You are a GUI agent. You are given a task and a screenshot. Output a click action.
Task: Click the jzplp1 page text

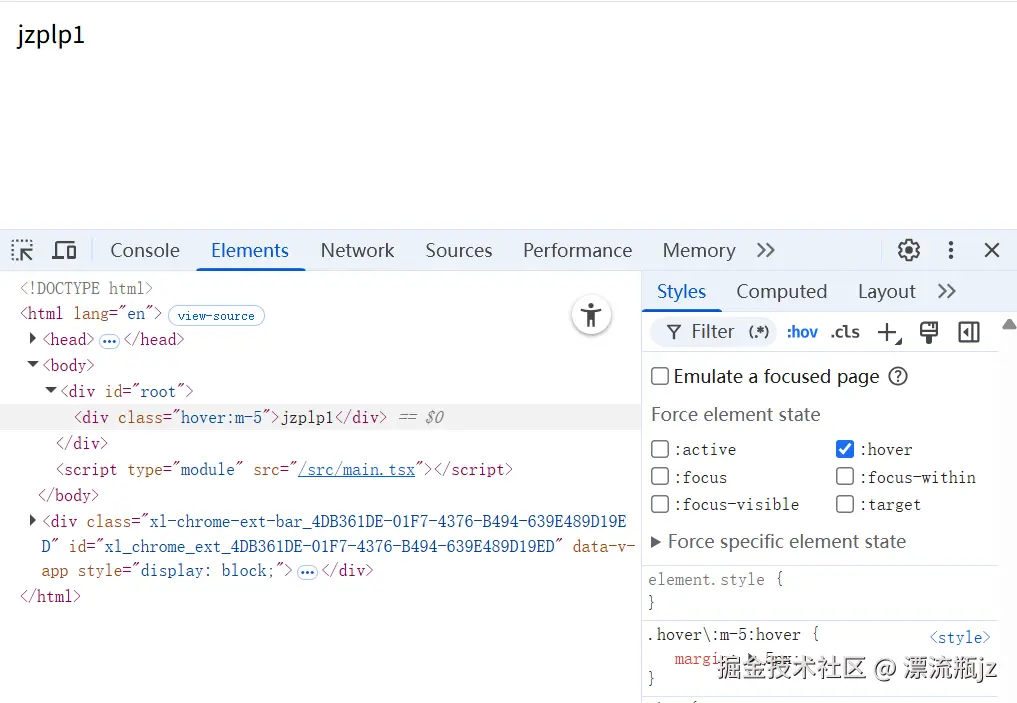[51, 35]
